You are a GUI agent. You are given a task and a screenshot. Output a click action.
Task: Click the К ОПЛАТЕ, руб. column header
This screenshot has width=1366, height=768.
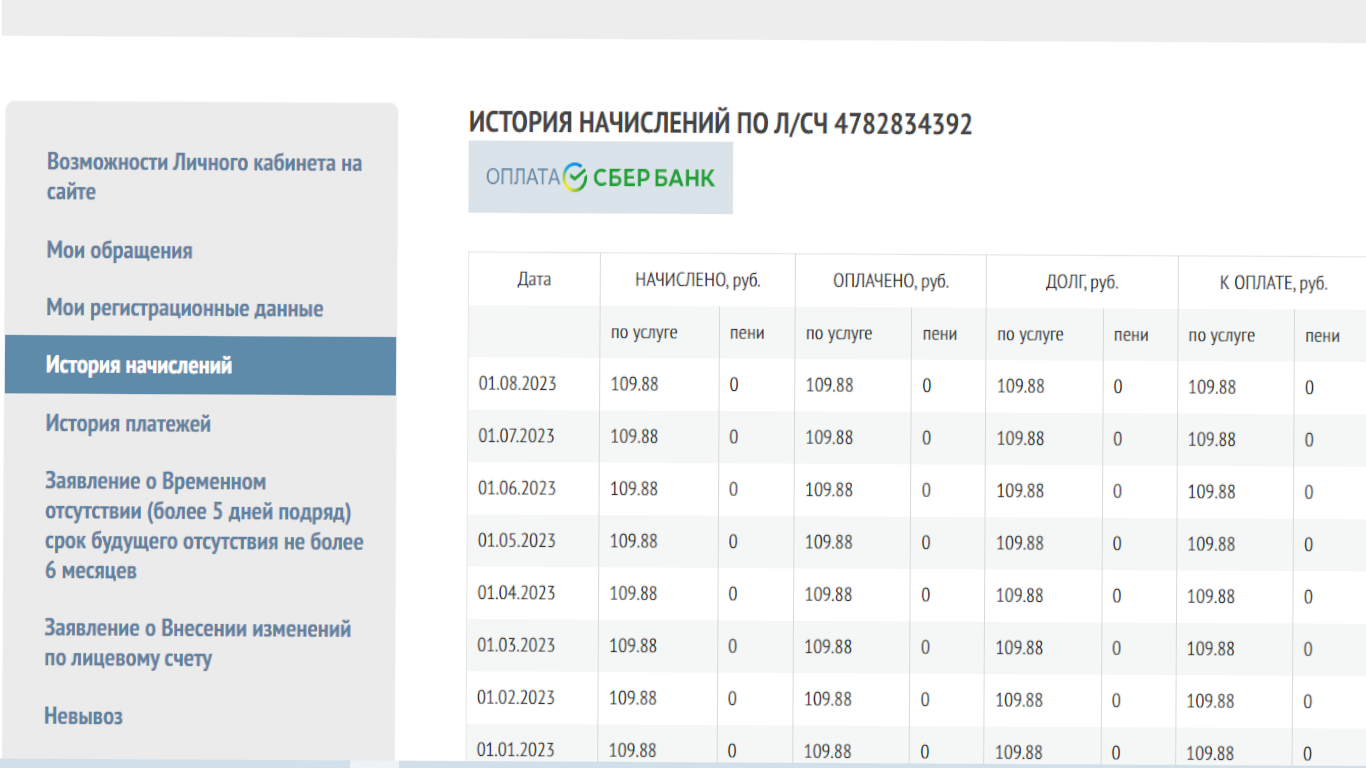1273,284
